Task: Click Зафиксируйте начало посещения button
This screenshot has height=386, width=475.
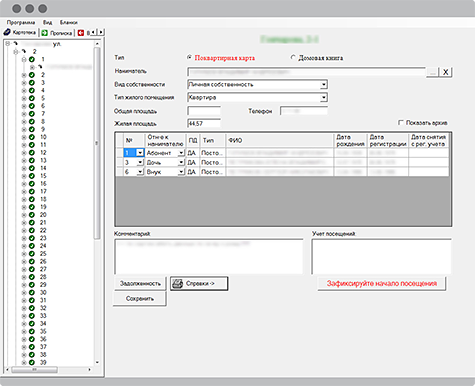Action: coord(382,283)
